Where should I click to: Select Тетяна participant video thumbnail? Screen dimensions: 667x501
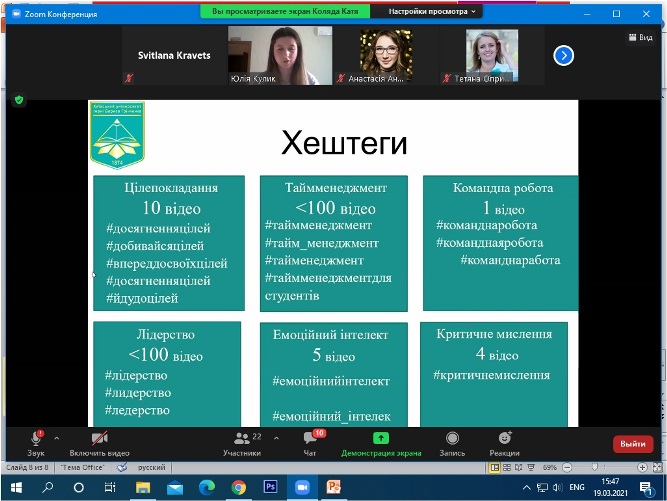coord(492,55)
